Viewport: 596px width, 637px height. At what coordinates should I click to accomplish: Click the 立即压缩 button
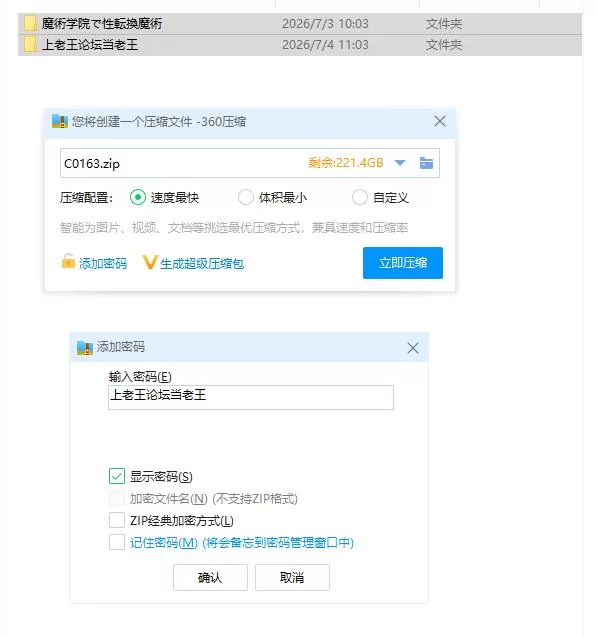pos(403,263)
